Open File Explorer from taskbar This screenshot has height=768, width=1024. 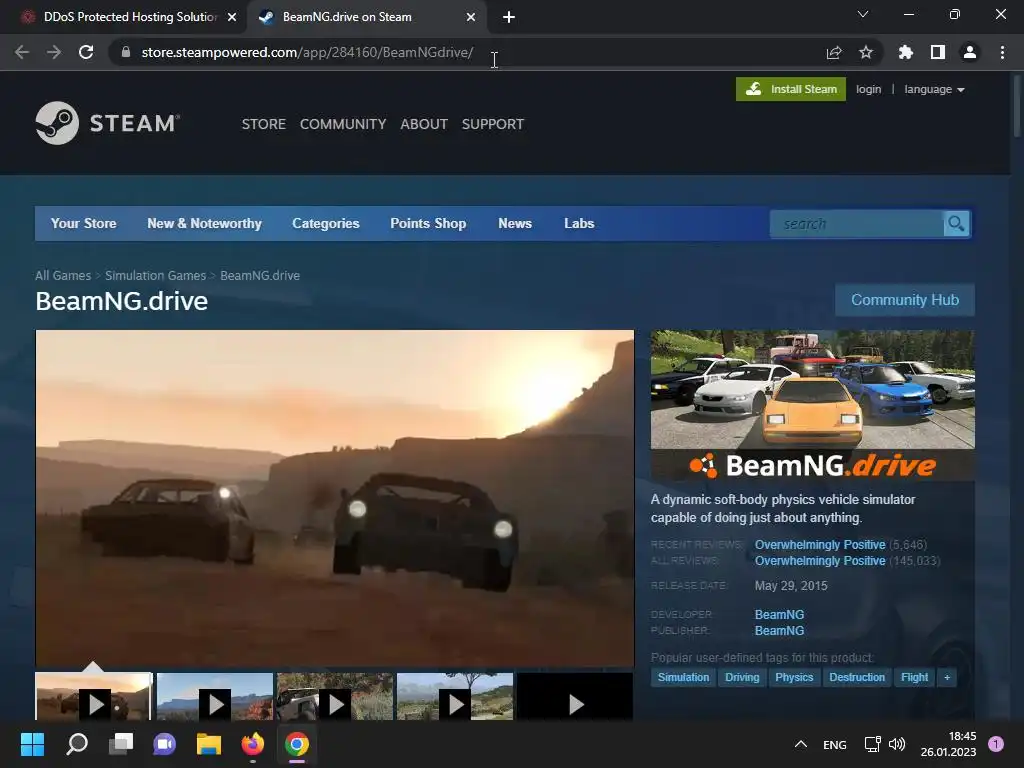click(x=208, y=744)
